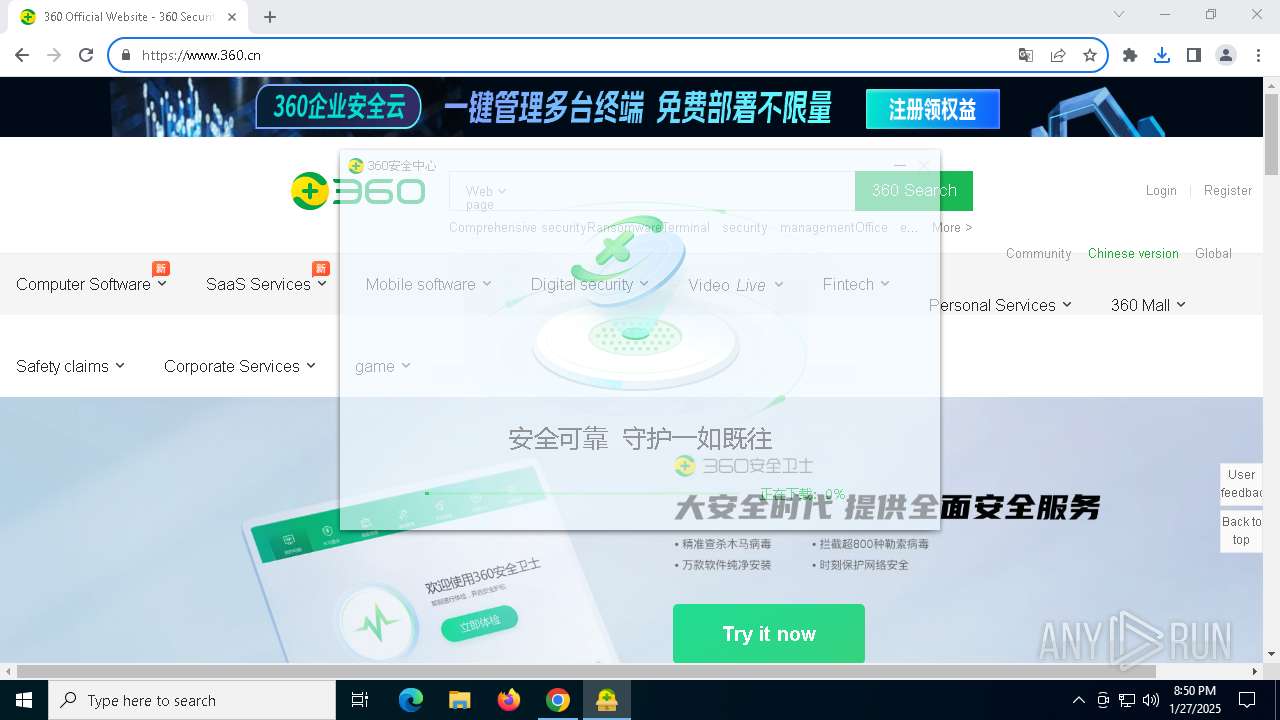Click the 360 Search button
This screenshot has height=720, width=1280.
[914, 190]
